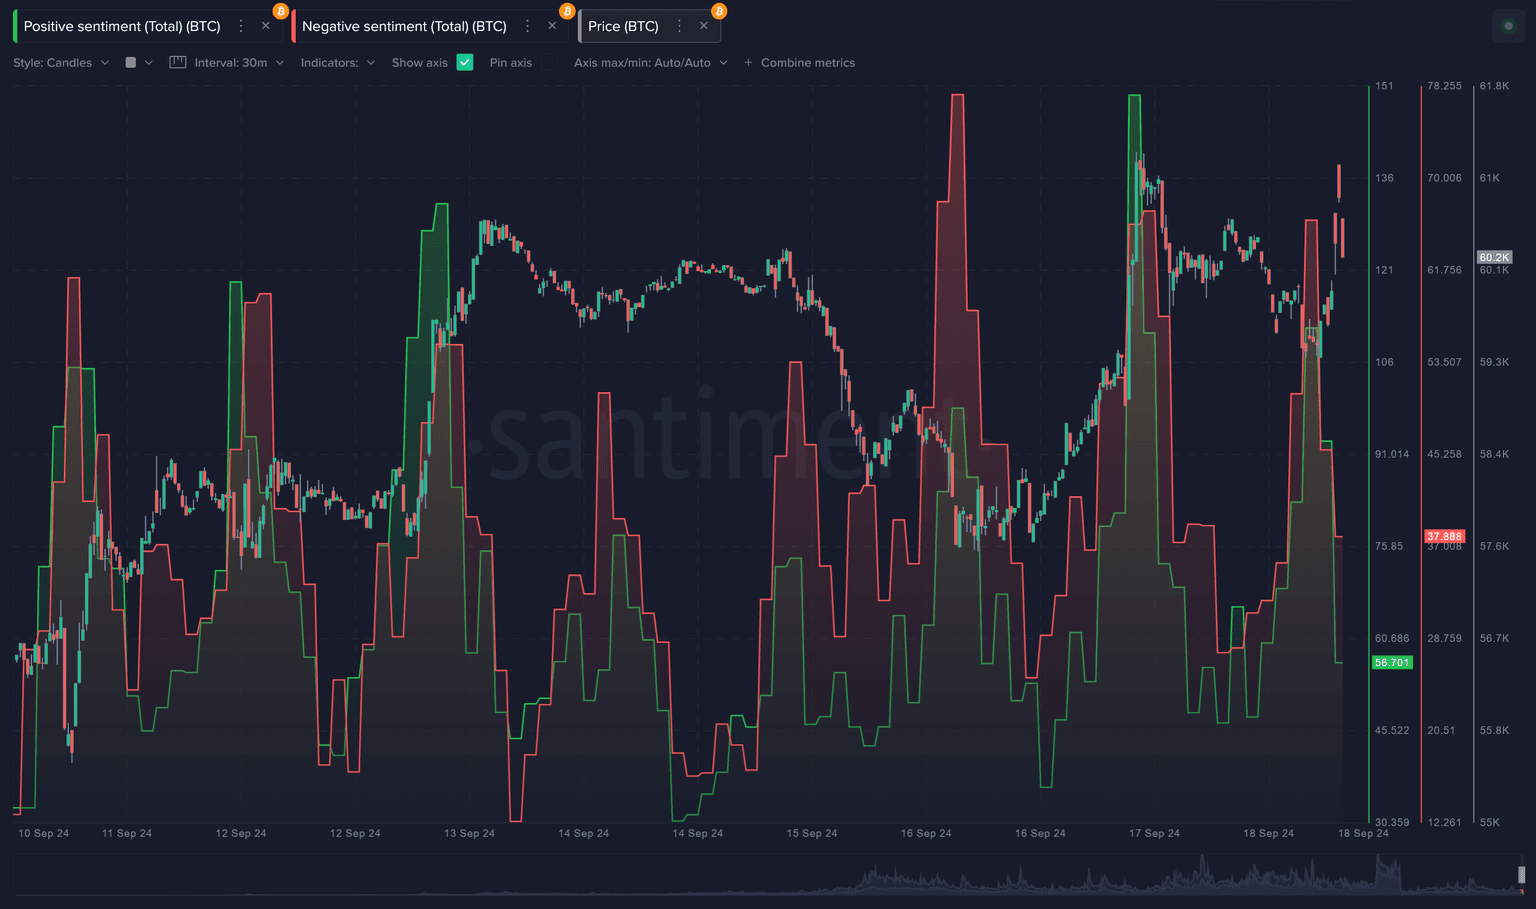The image size is (1536, 909).
Task: Click the Combine metrics button
Action: (x=799, y=62)
